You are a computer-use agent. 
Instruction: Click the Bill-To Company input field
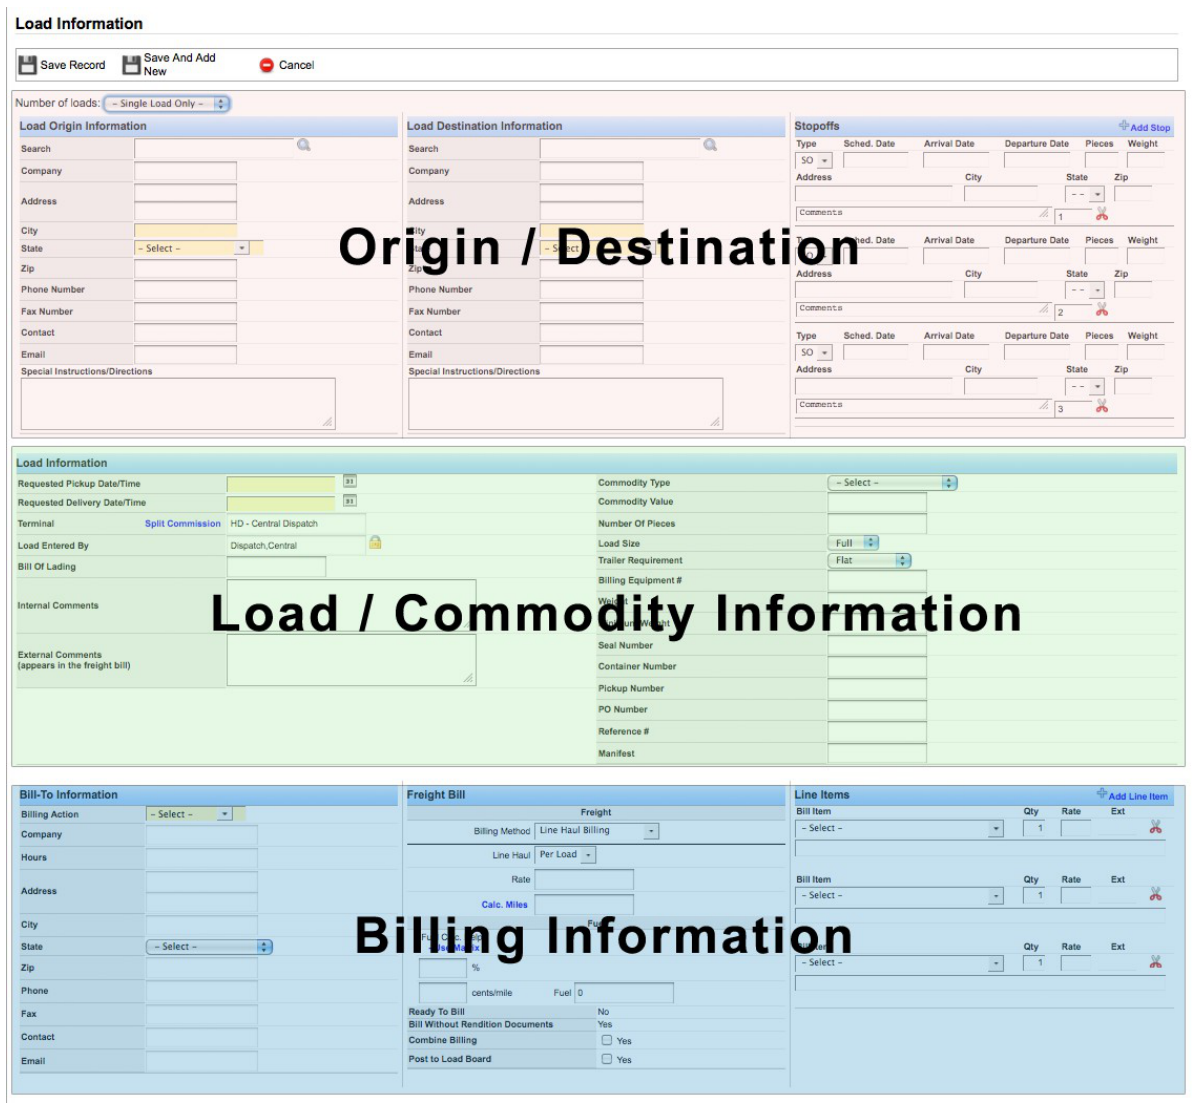(202, 834)
